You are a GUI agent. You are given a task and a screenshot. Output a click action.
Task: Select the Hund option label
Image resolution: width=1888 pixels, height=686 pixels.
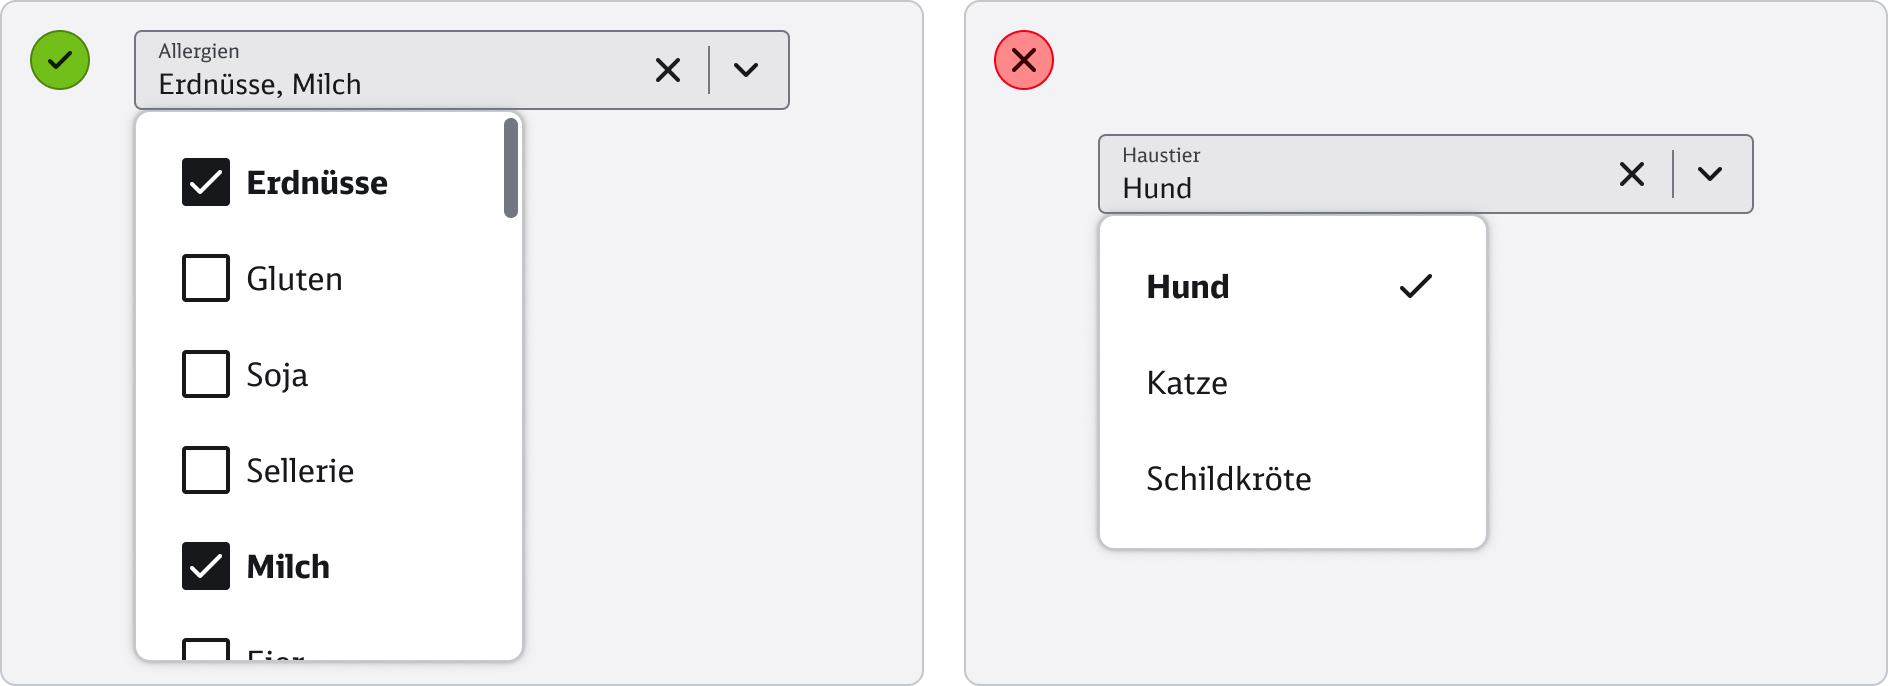tap(1188, 287)
